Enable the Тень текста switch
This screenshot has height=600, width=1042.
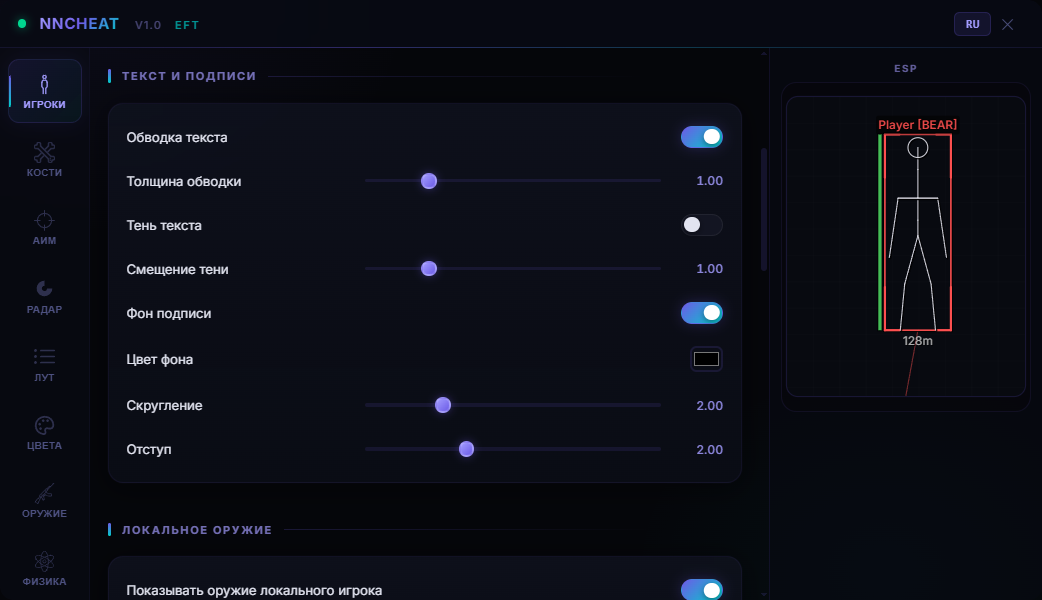[x=702, y=225]
